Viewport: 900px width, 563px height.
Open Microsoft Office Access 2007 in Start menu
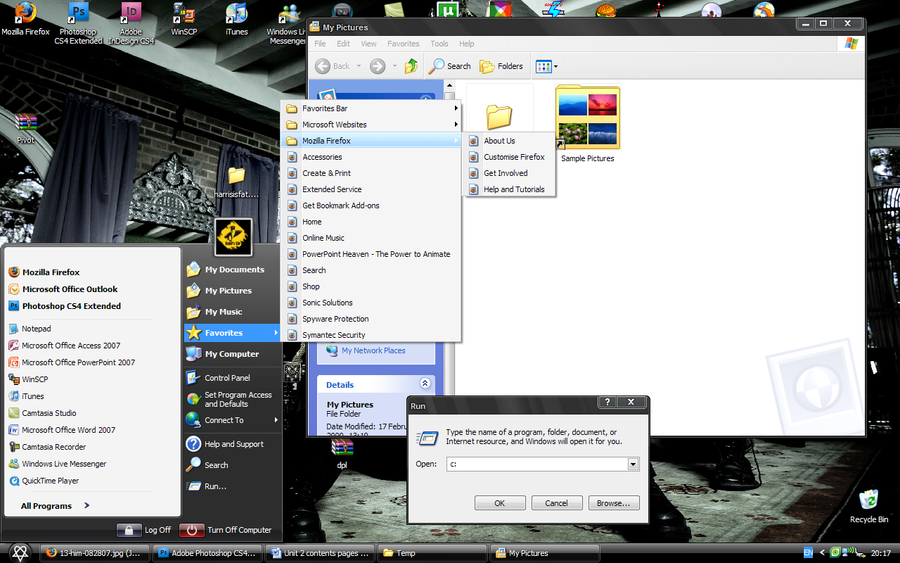(64, 345)
